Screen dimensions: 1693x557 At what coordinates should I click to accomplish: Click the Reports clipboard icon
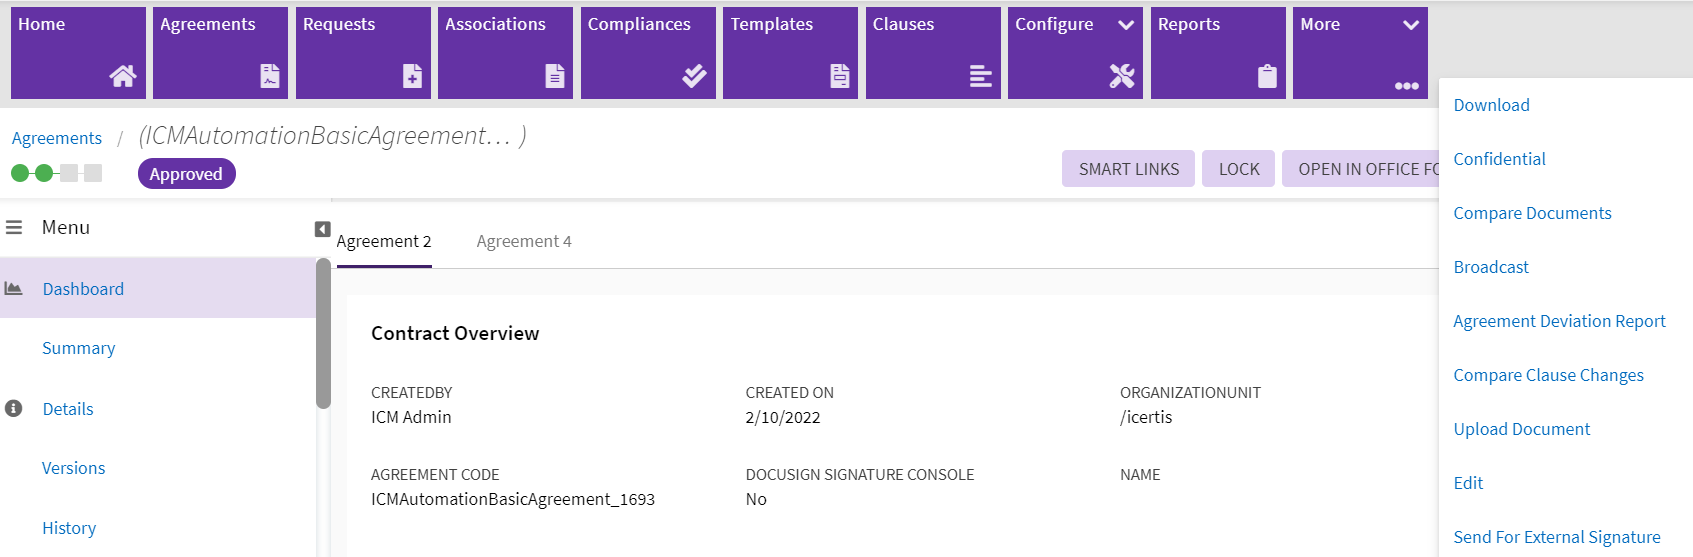tap(1267, 76)
